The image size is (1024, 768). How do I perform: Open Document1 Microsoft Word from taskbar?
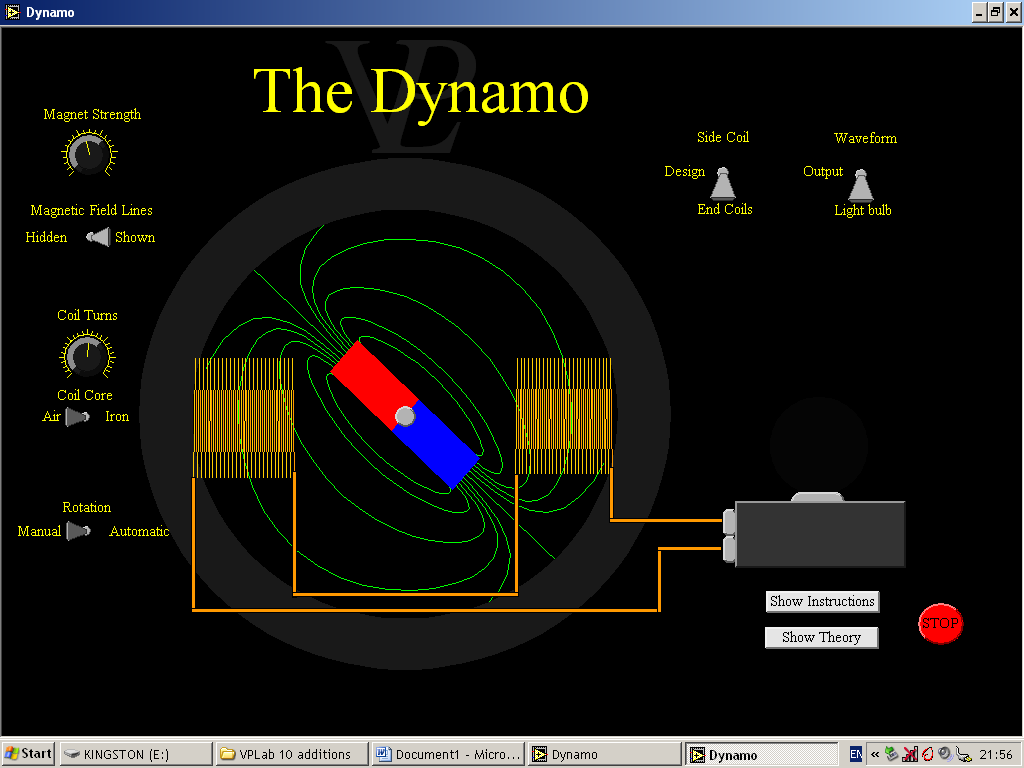[448, 754]
